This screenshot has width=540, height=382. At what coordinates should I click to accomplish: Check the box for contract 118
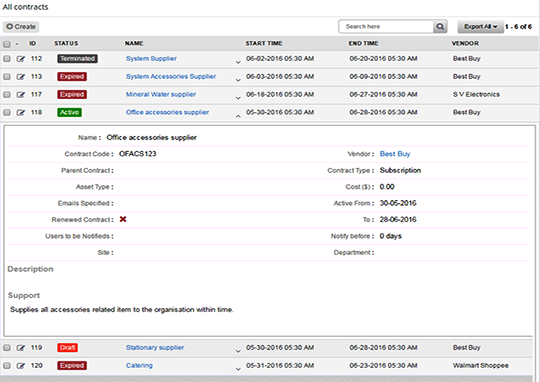pyautogui.click(x=7, y=113)
